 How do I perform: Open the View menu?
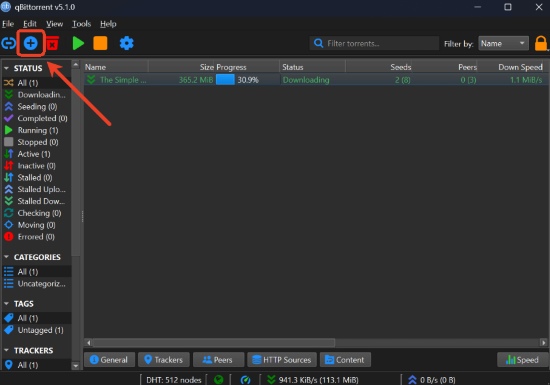[x=54, y=24]
